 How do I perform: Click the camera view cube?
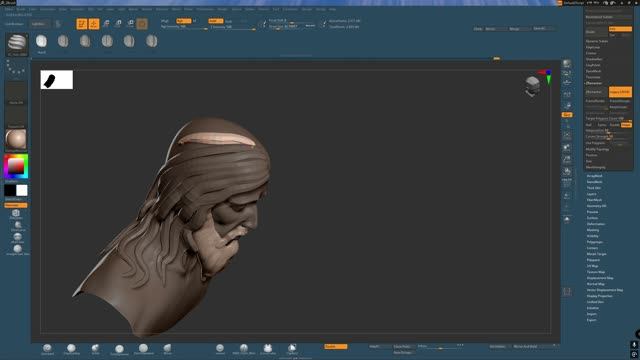[x=532, y=86]
